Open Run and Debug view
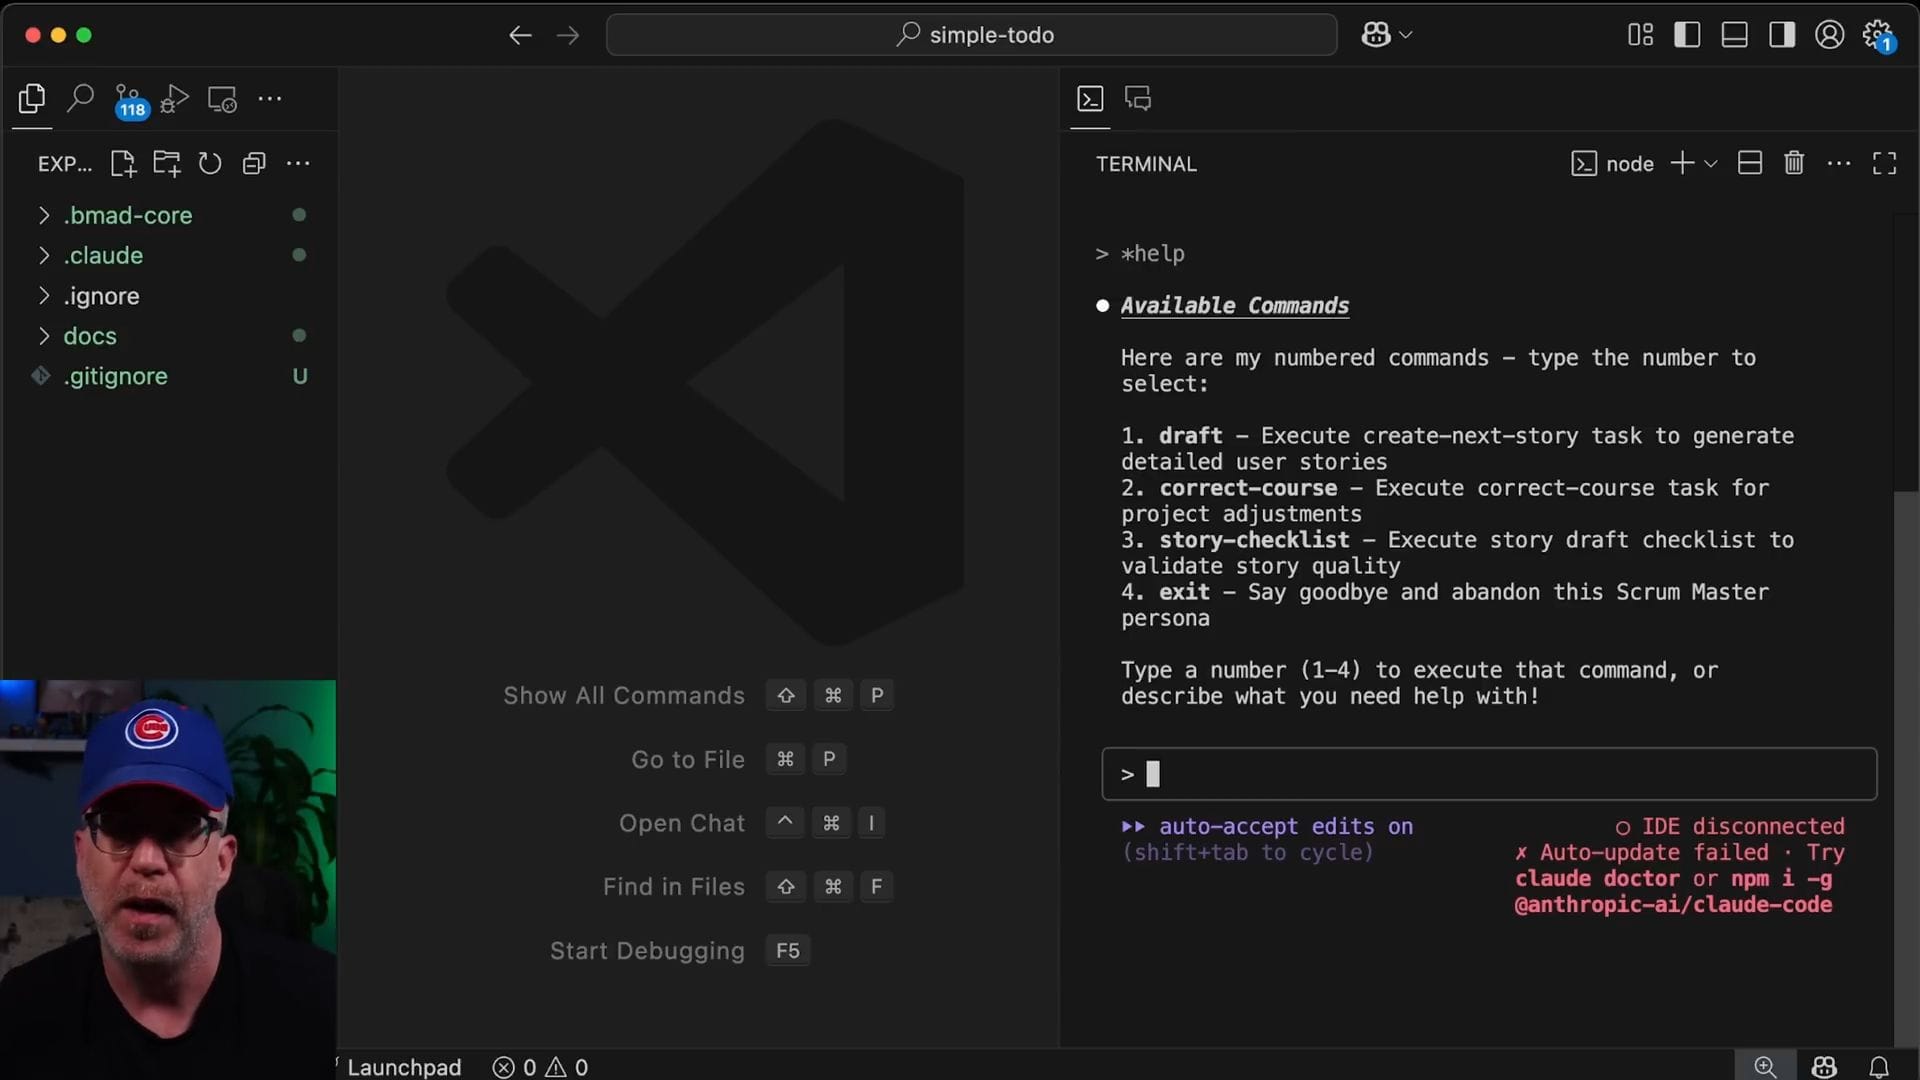This screenshot has width=1920, height=1080. (174, 99)
